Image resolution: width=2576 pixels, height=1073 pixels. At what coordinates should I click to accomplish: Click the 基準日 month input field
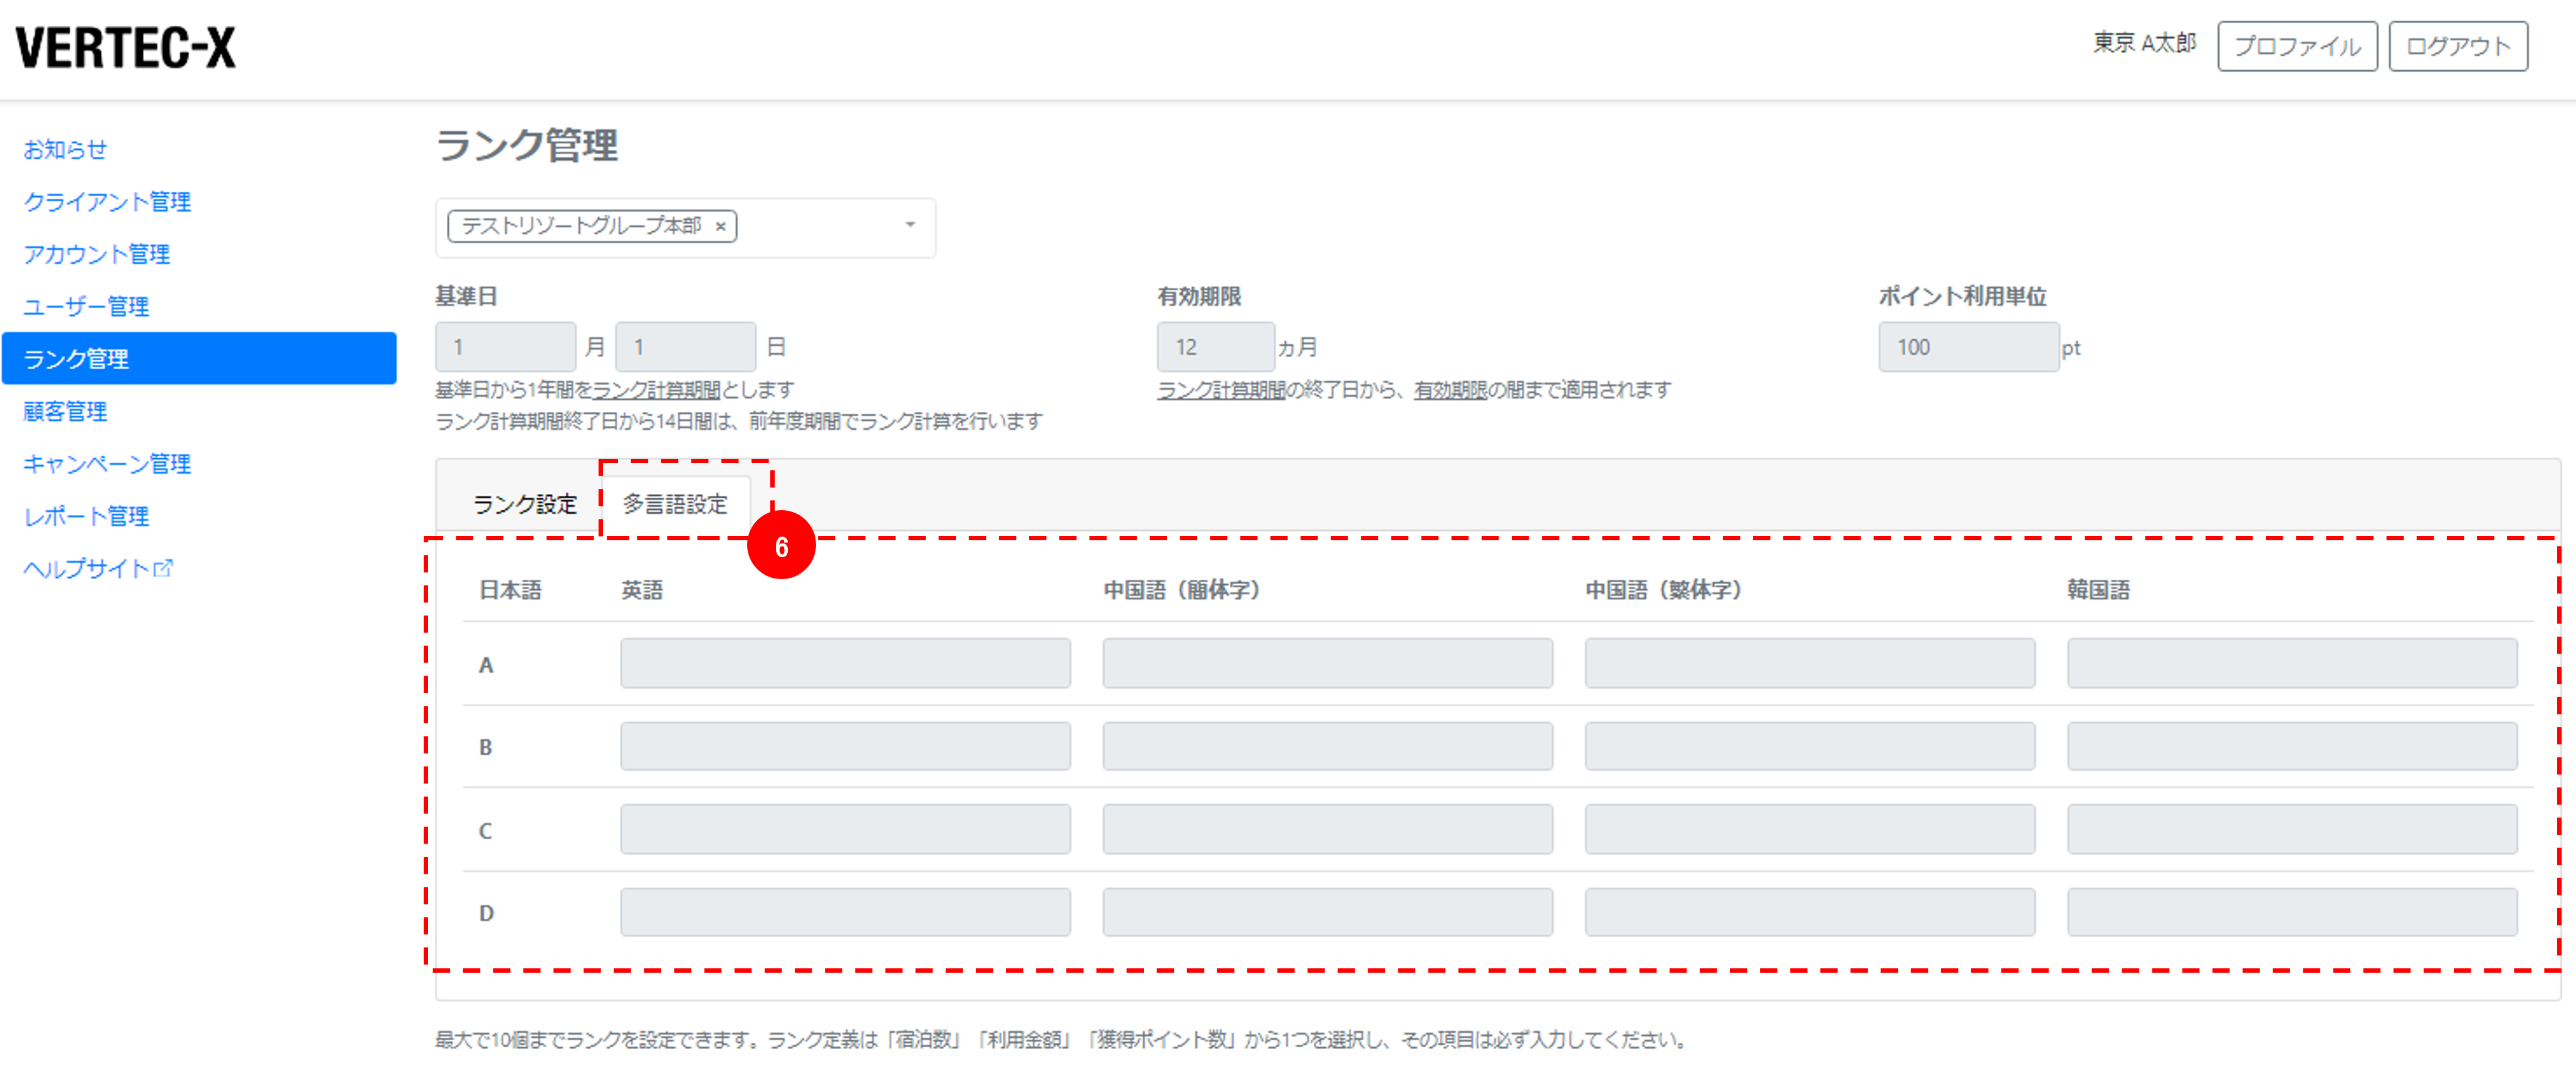coord(505,347)
